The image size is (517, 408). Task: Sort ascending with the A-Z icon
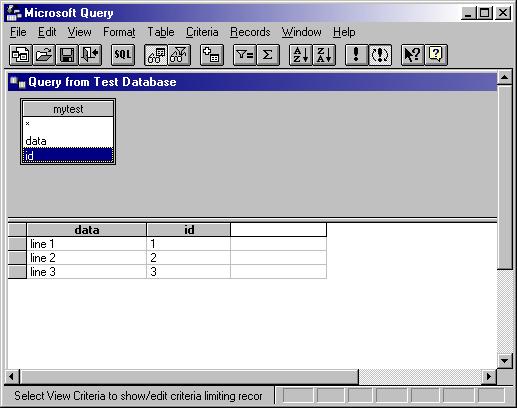(301, 55)
